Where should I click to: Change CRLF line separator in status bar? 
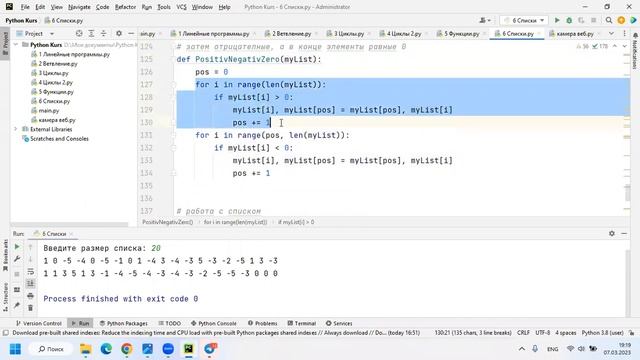coord(523,333)
